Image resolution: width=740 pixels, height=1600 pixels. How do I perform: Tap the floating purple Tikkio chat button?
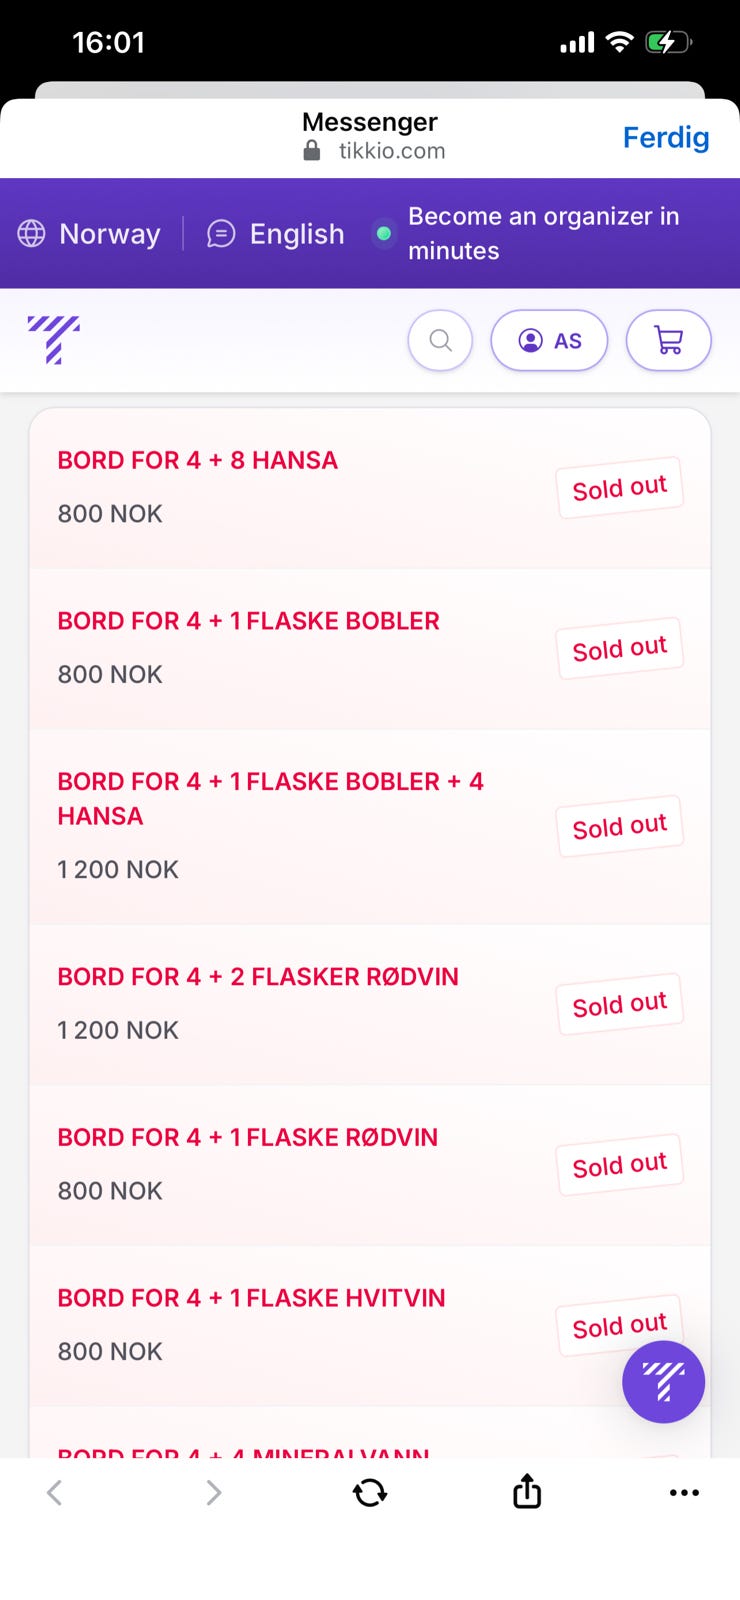pos(663,1381)
